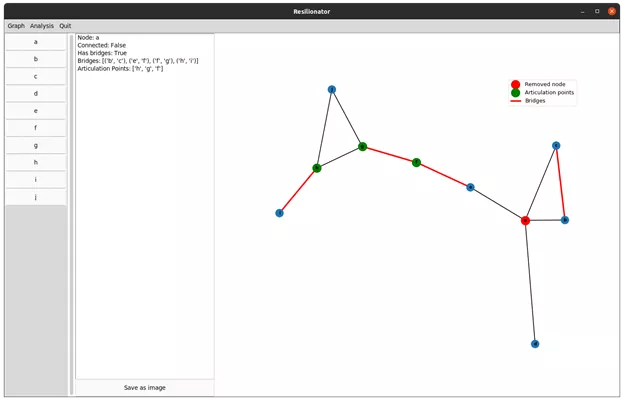Click blue node e in the graph
Image resolution: width=624 pixels, height=401 pixels.
(x=470, y=187)
